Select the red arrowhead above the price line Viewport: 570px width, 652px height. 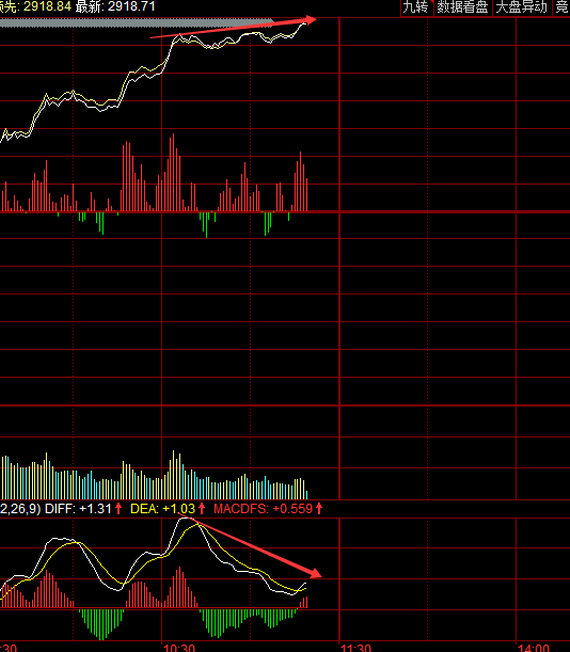tap(309, 20)
